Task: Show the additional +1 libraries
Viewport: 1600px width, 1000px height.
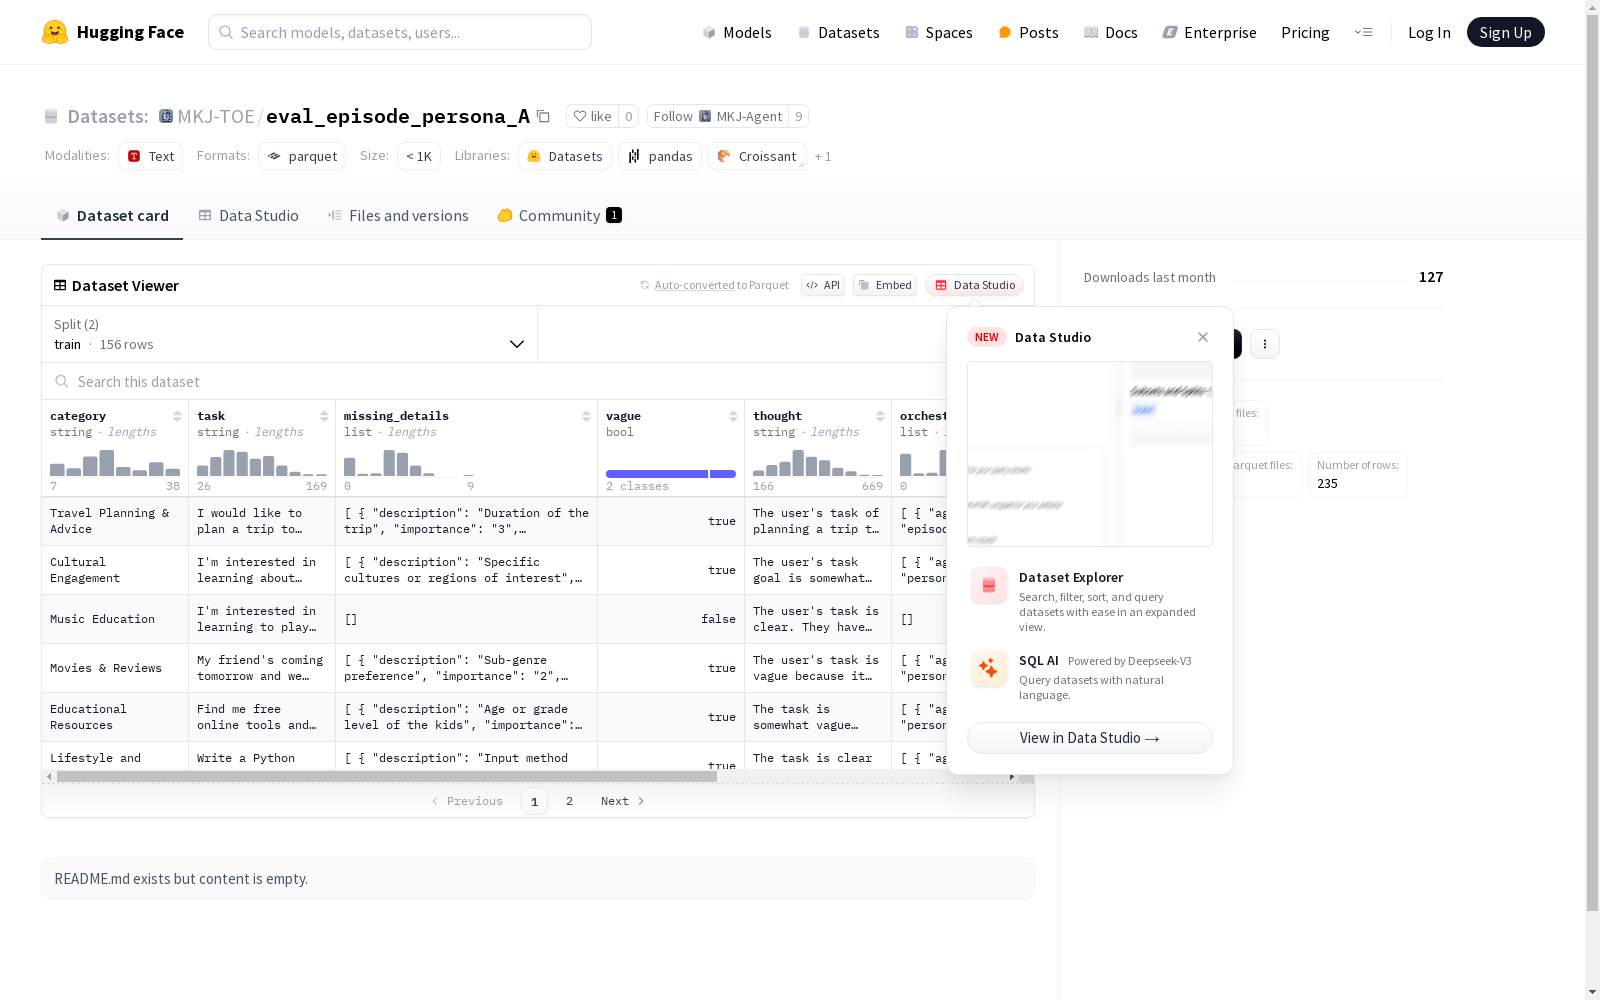Action: tap(823, 156)
